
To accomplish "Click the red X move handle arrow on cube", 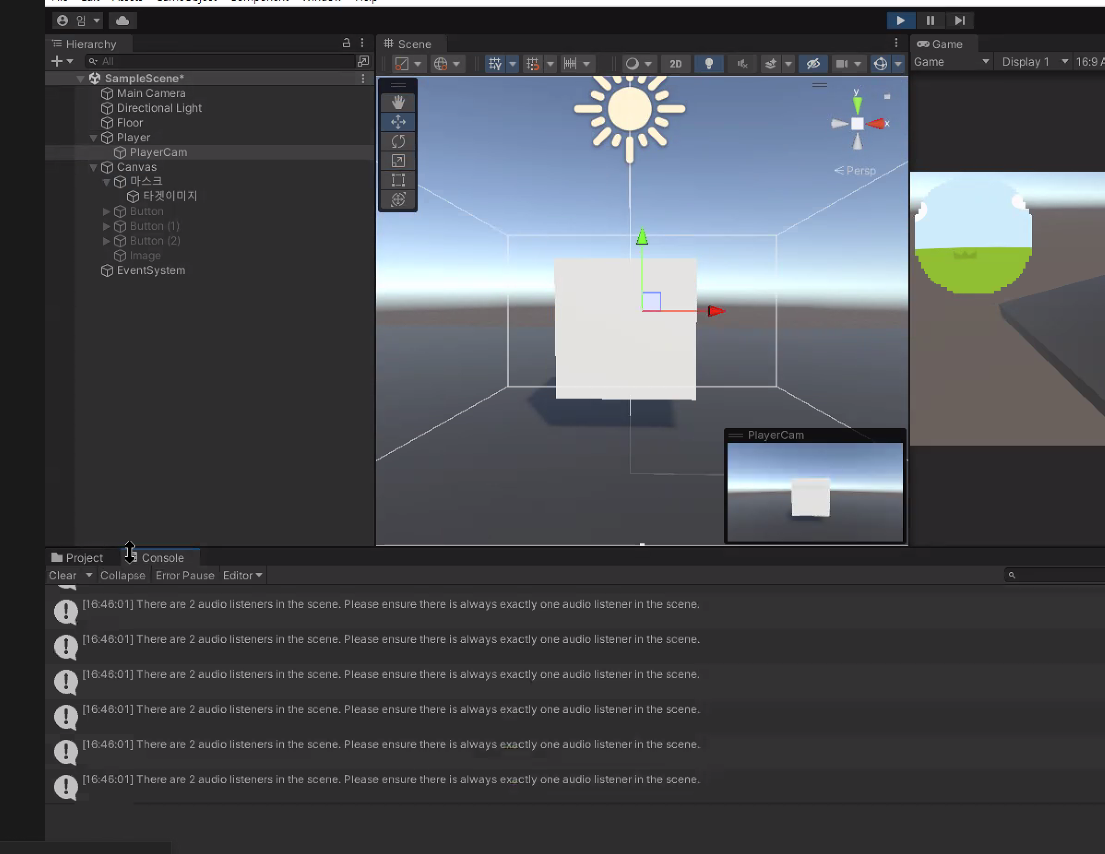I will click(716, 311).
